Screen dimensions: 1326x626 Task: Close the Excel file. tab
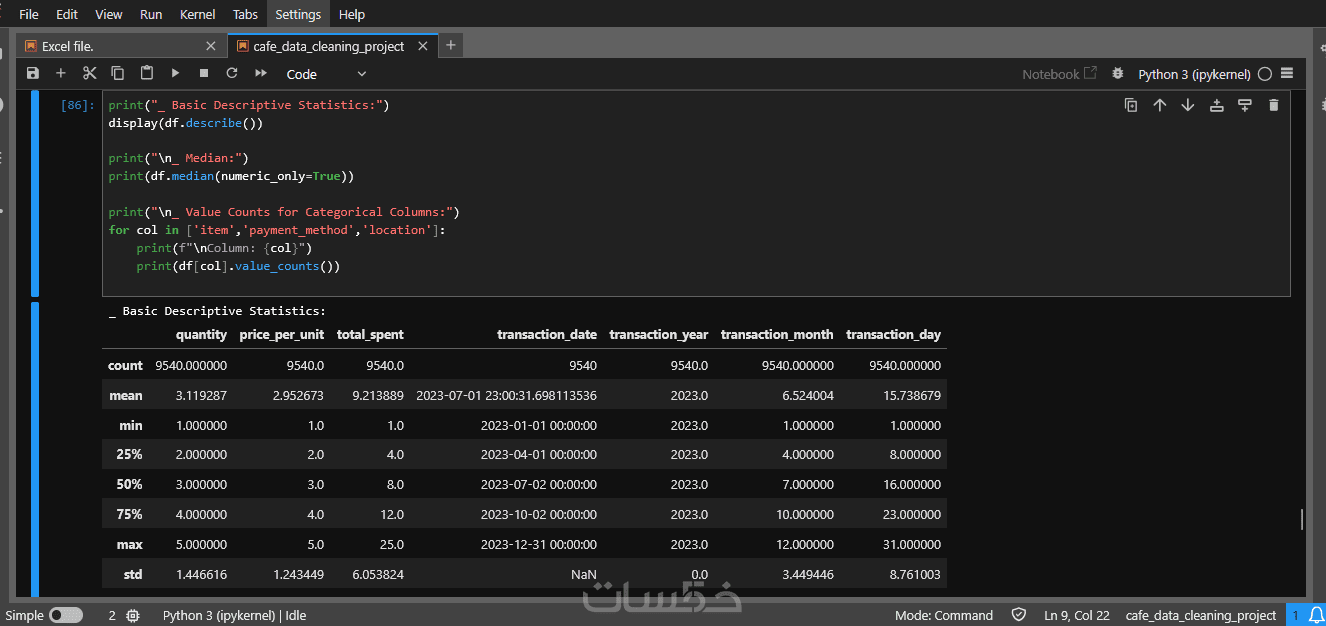pyautogui.click(x=211, y=46)
